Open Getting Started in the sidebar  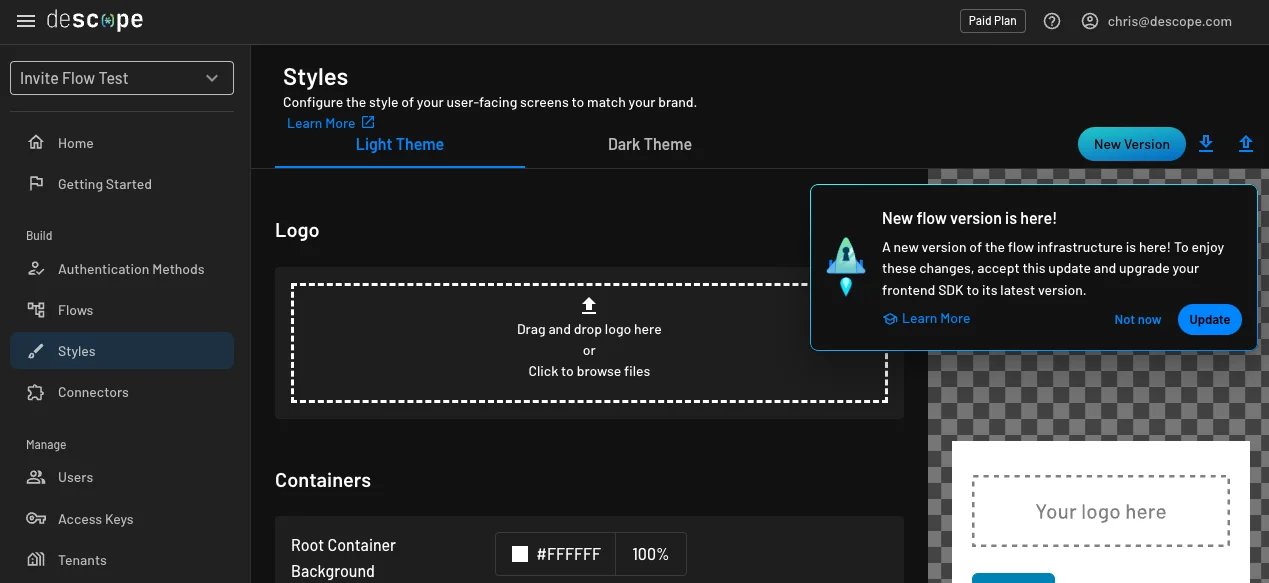[x=122, y=184]
